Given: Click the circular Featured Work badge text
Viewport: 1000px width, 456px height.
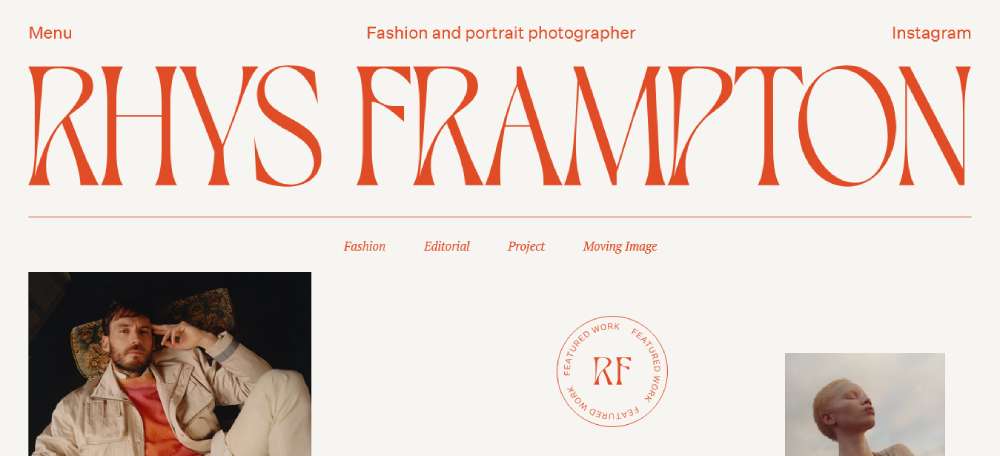Looking at the screenshot, I should (x=612, y=371).
